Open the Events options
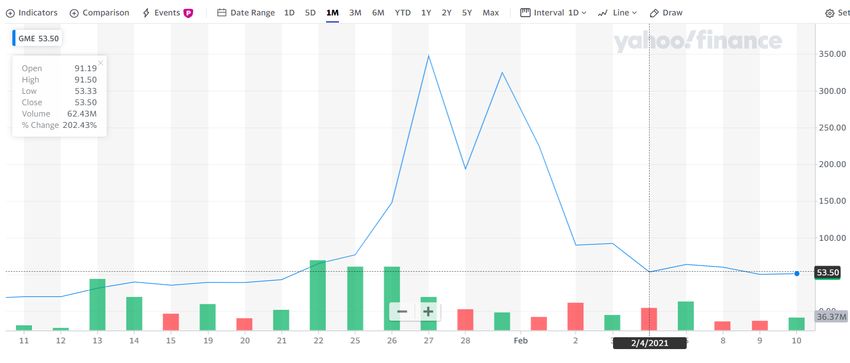850x363 pixels. coord(161,12)
